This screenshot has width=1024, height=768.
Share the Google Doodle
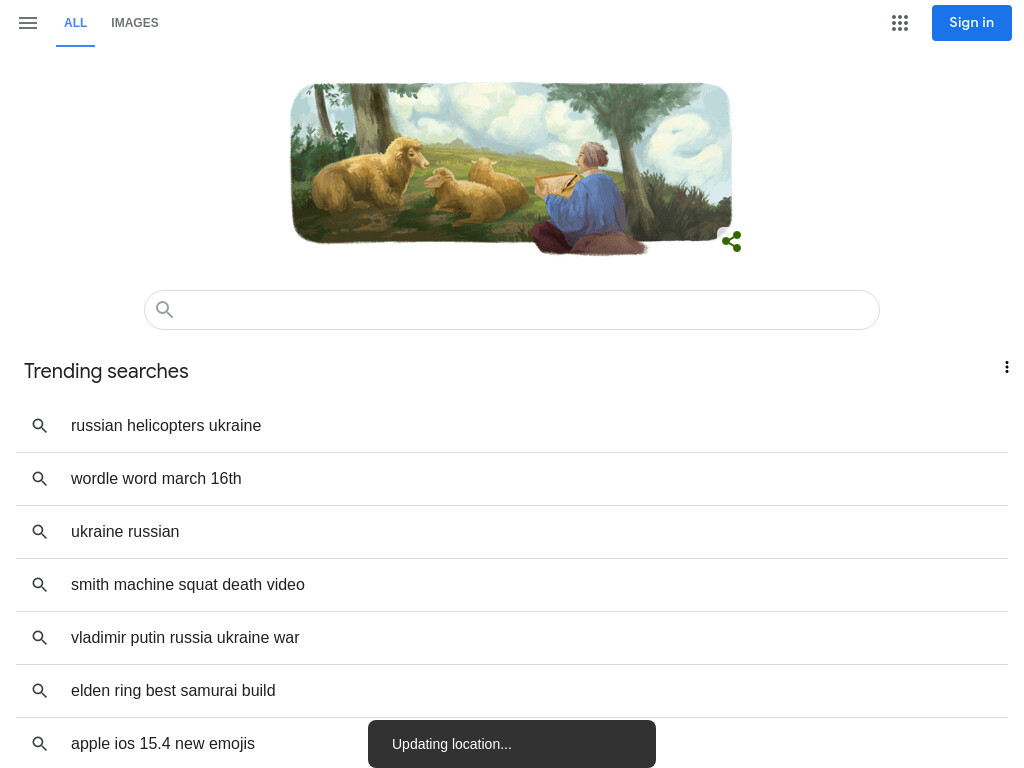pyautogui.click(x=731, y=241)
